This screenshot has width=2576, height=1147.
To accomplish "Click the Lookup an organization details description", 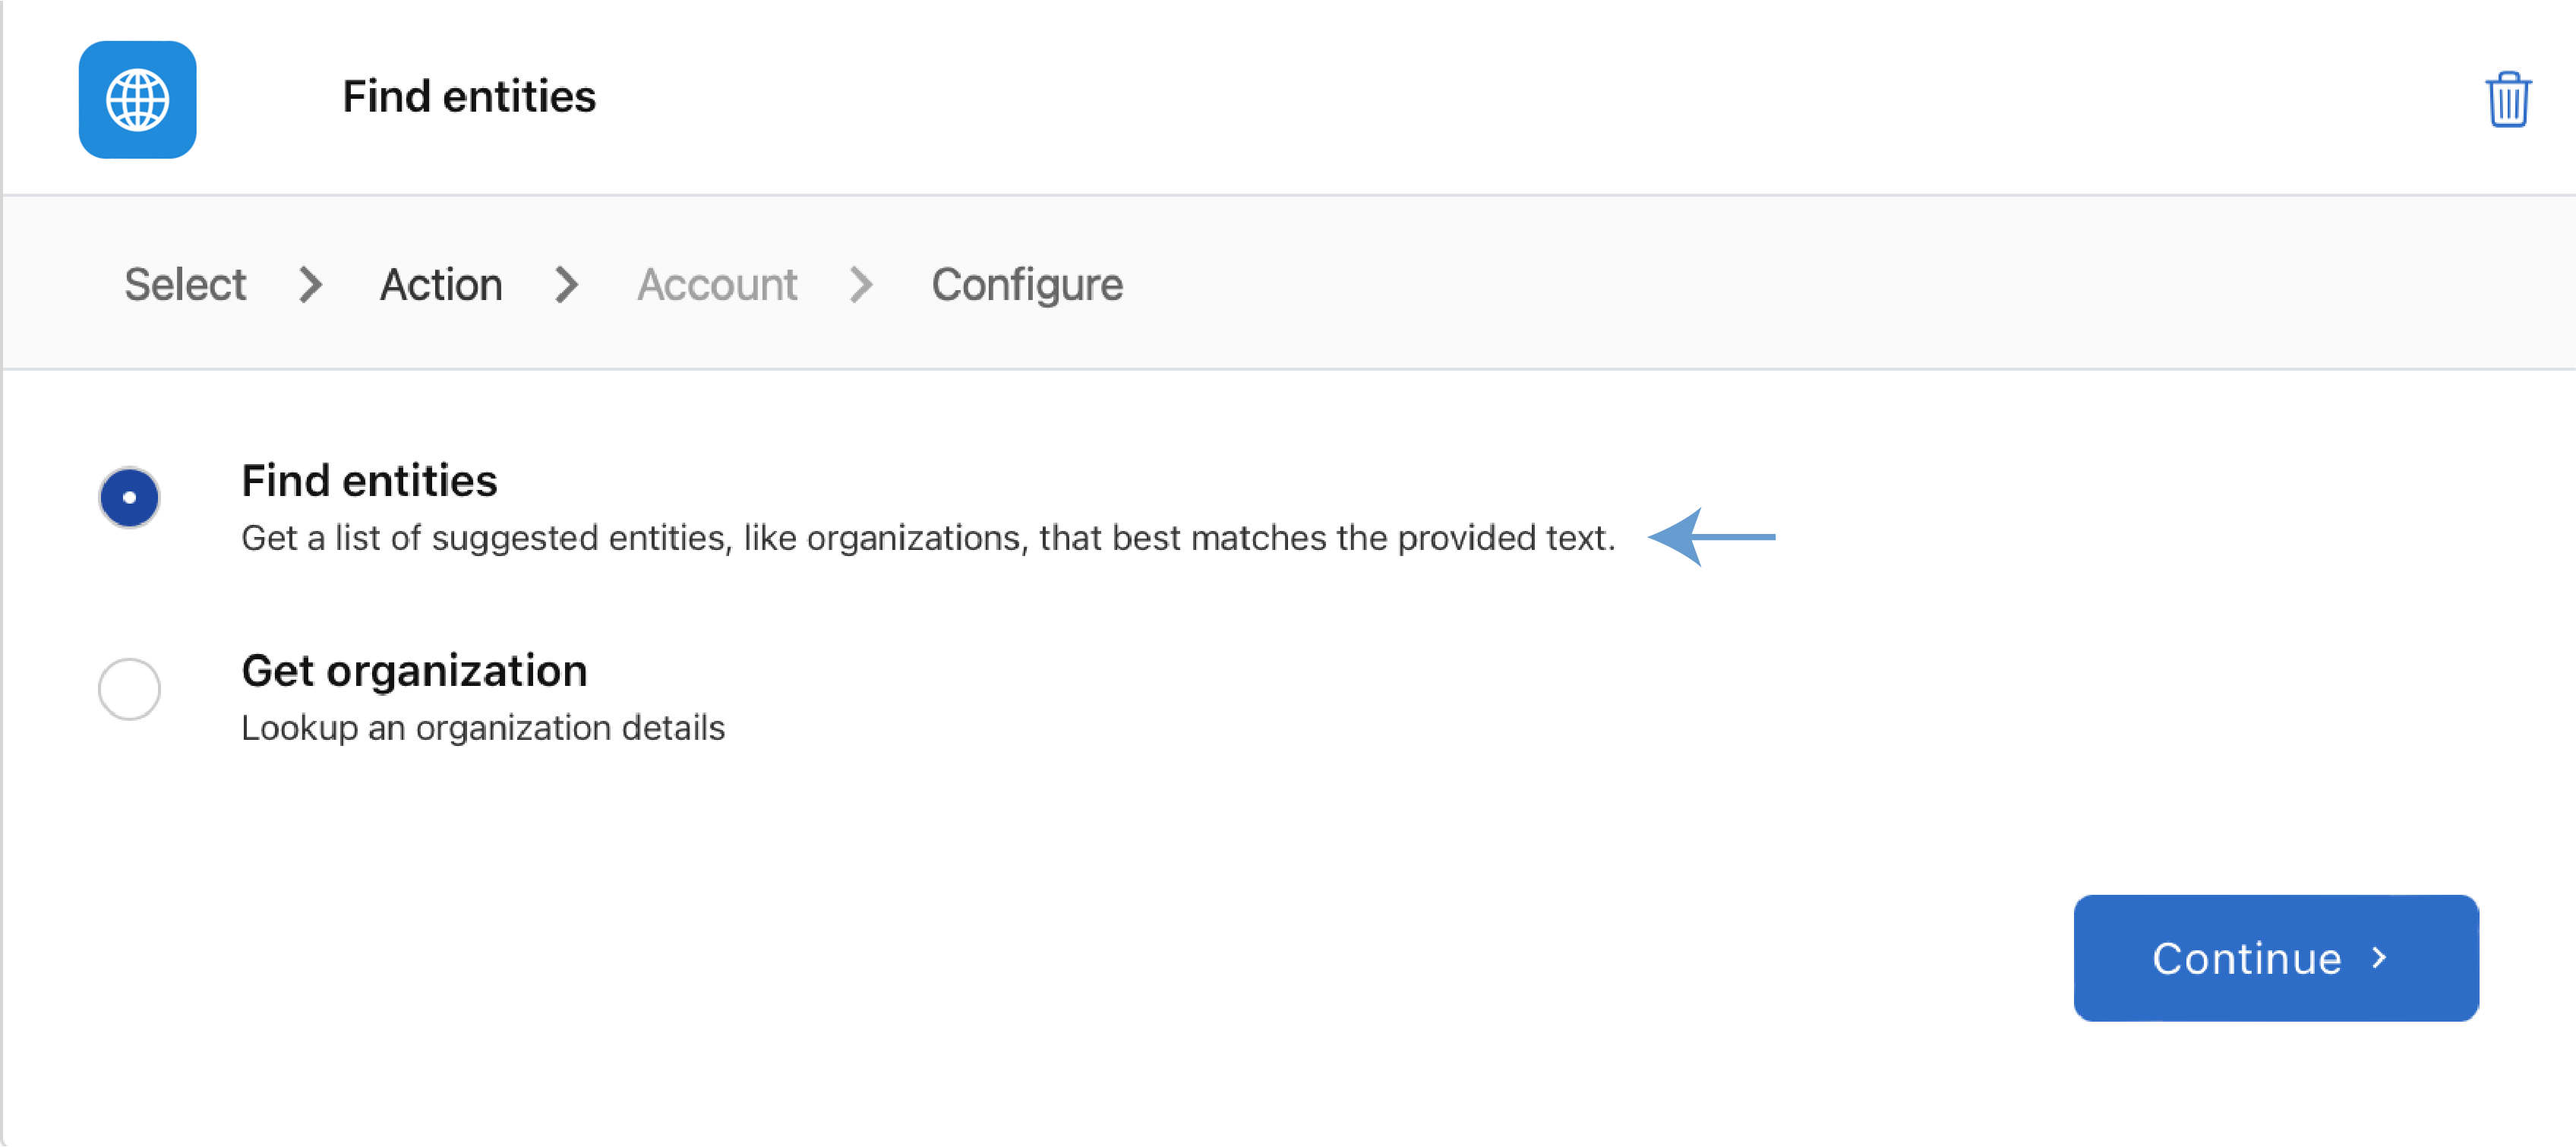I will 483,728.
